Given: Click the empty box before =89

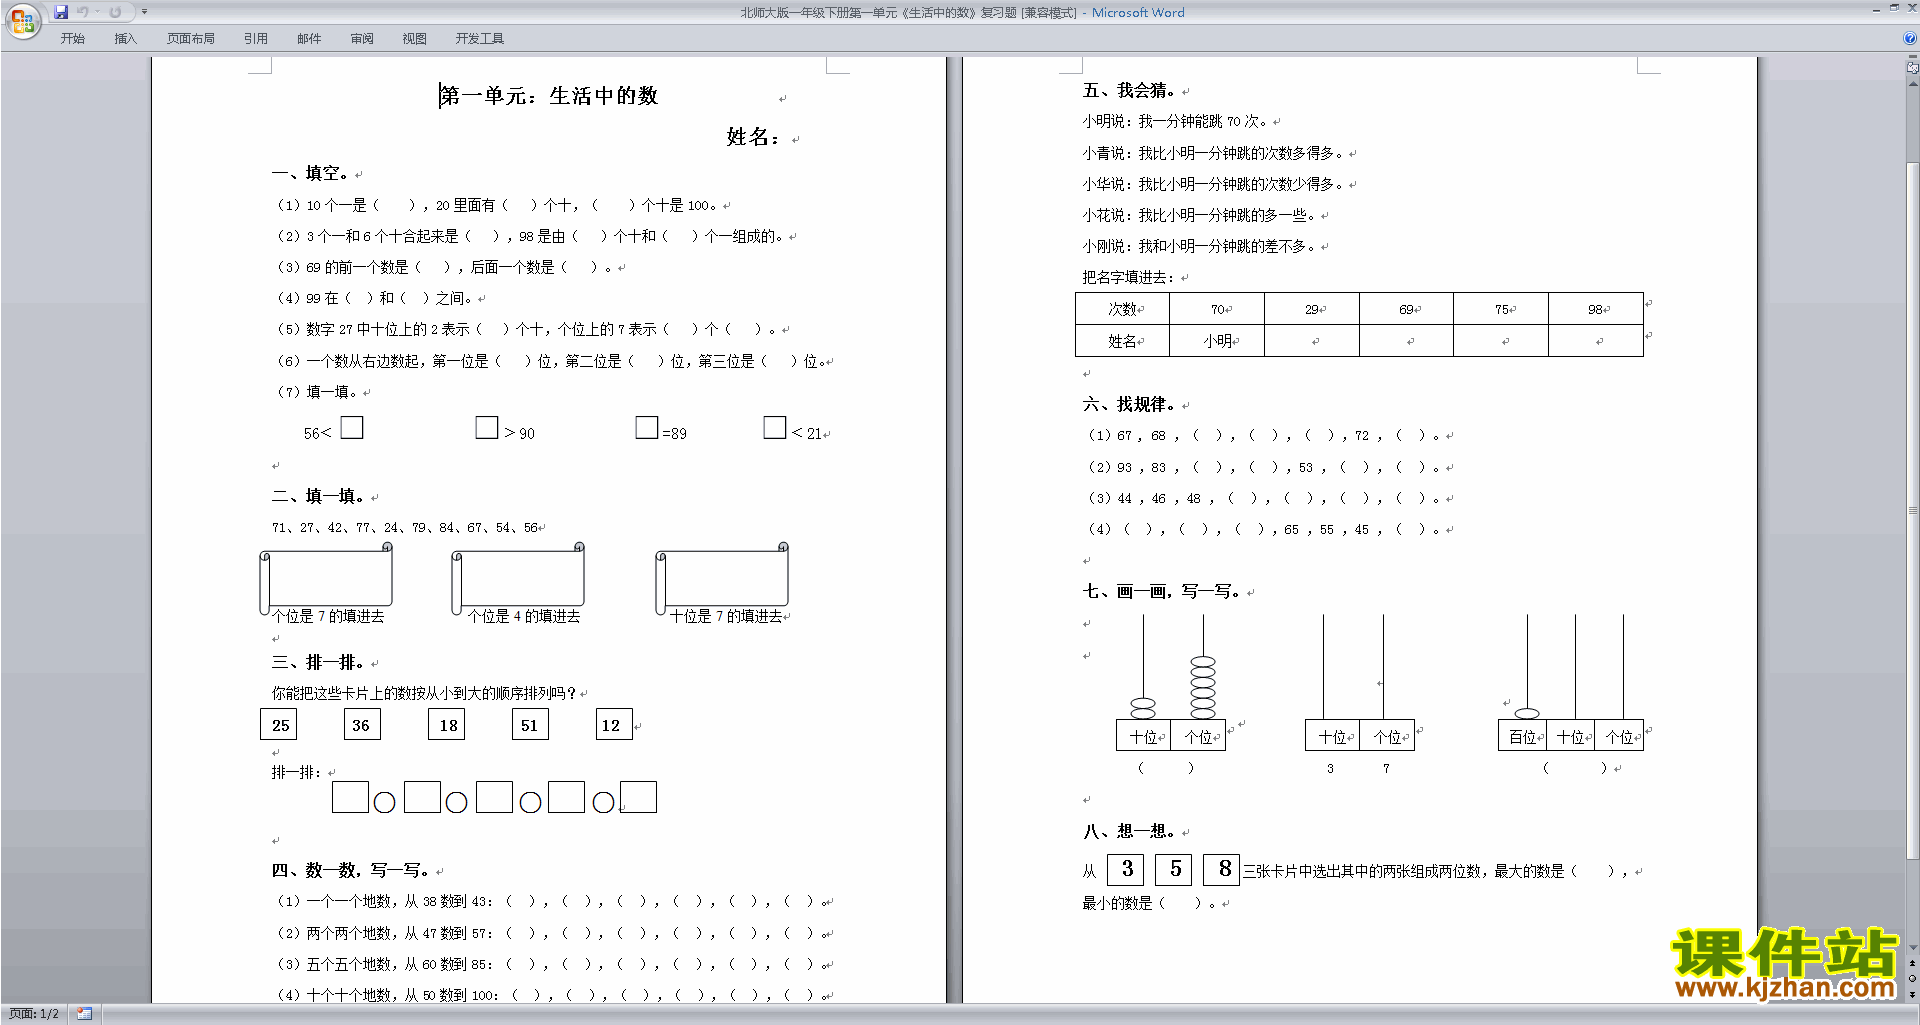Looking at the screenshot, I should (647, 427).
